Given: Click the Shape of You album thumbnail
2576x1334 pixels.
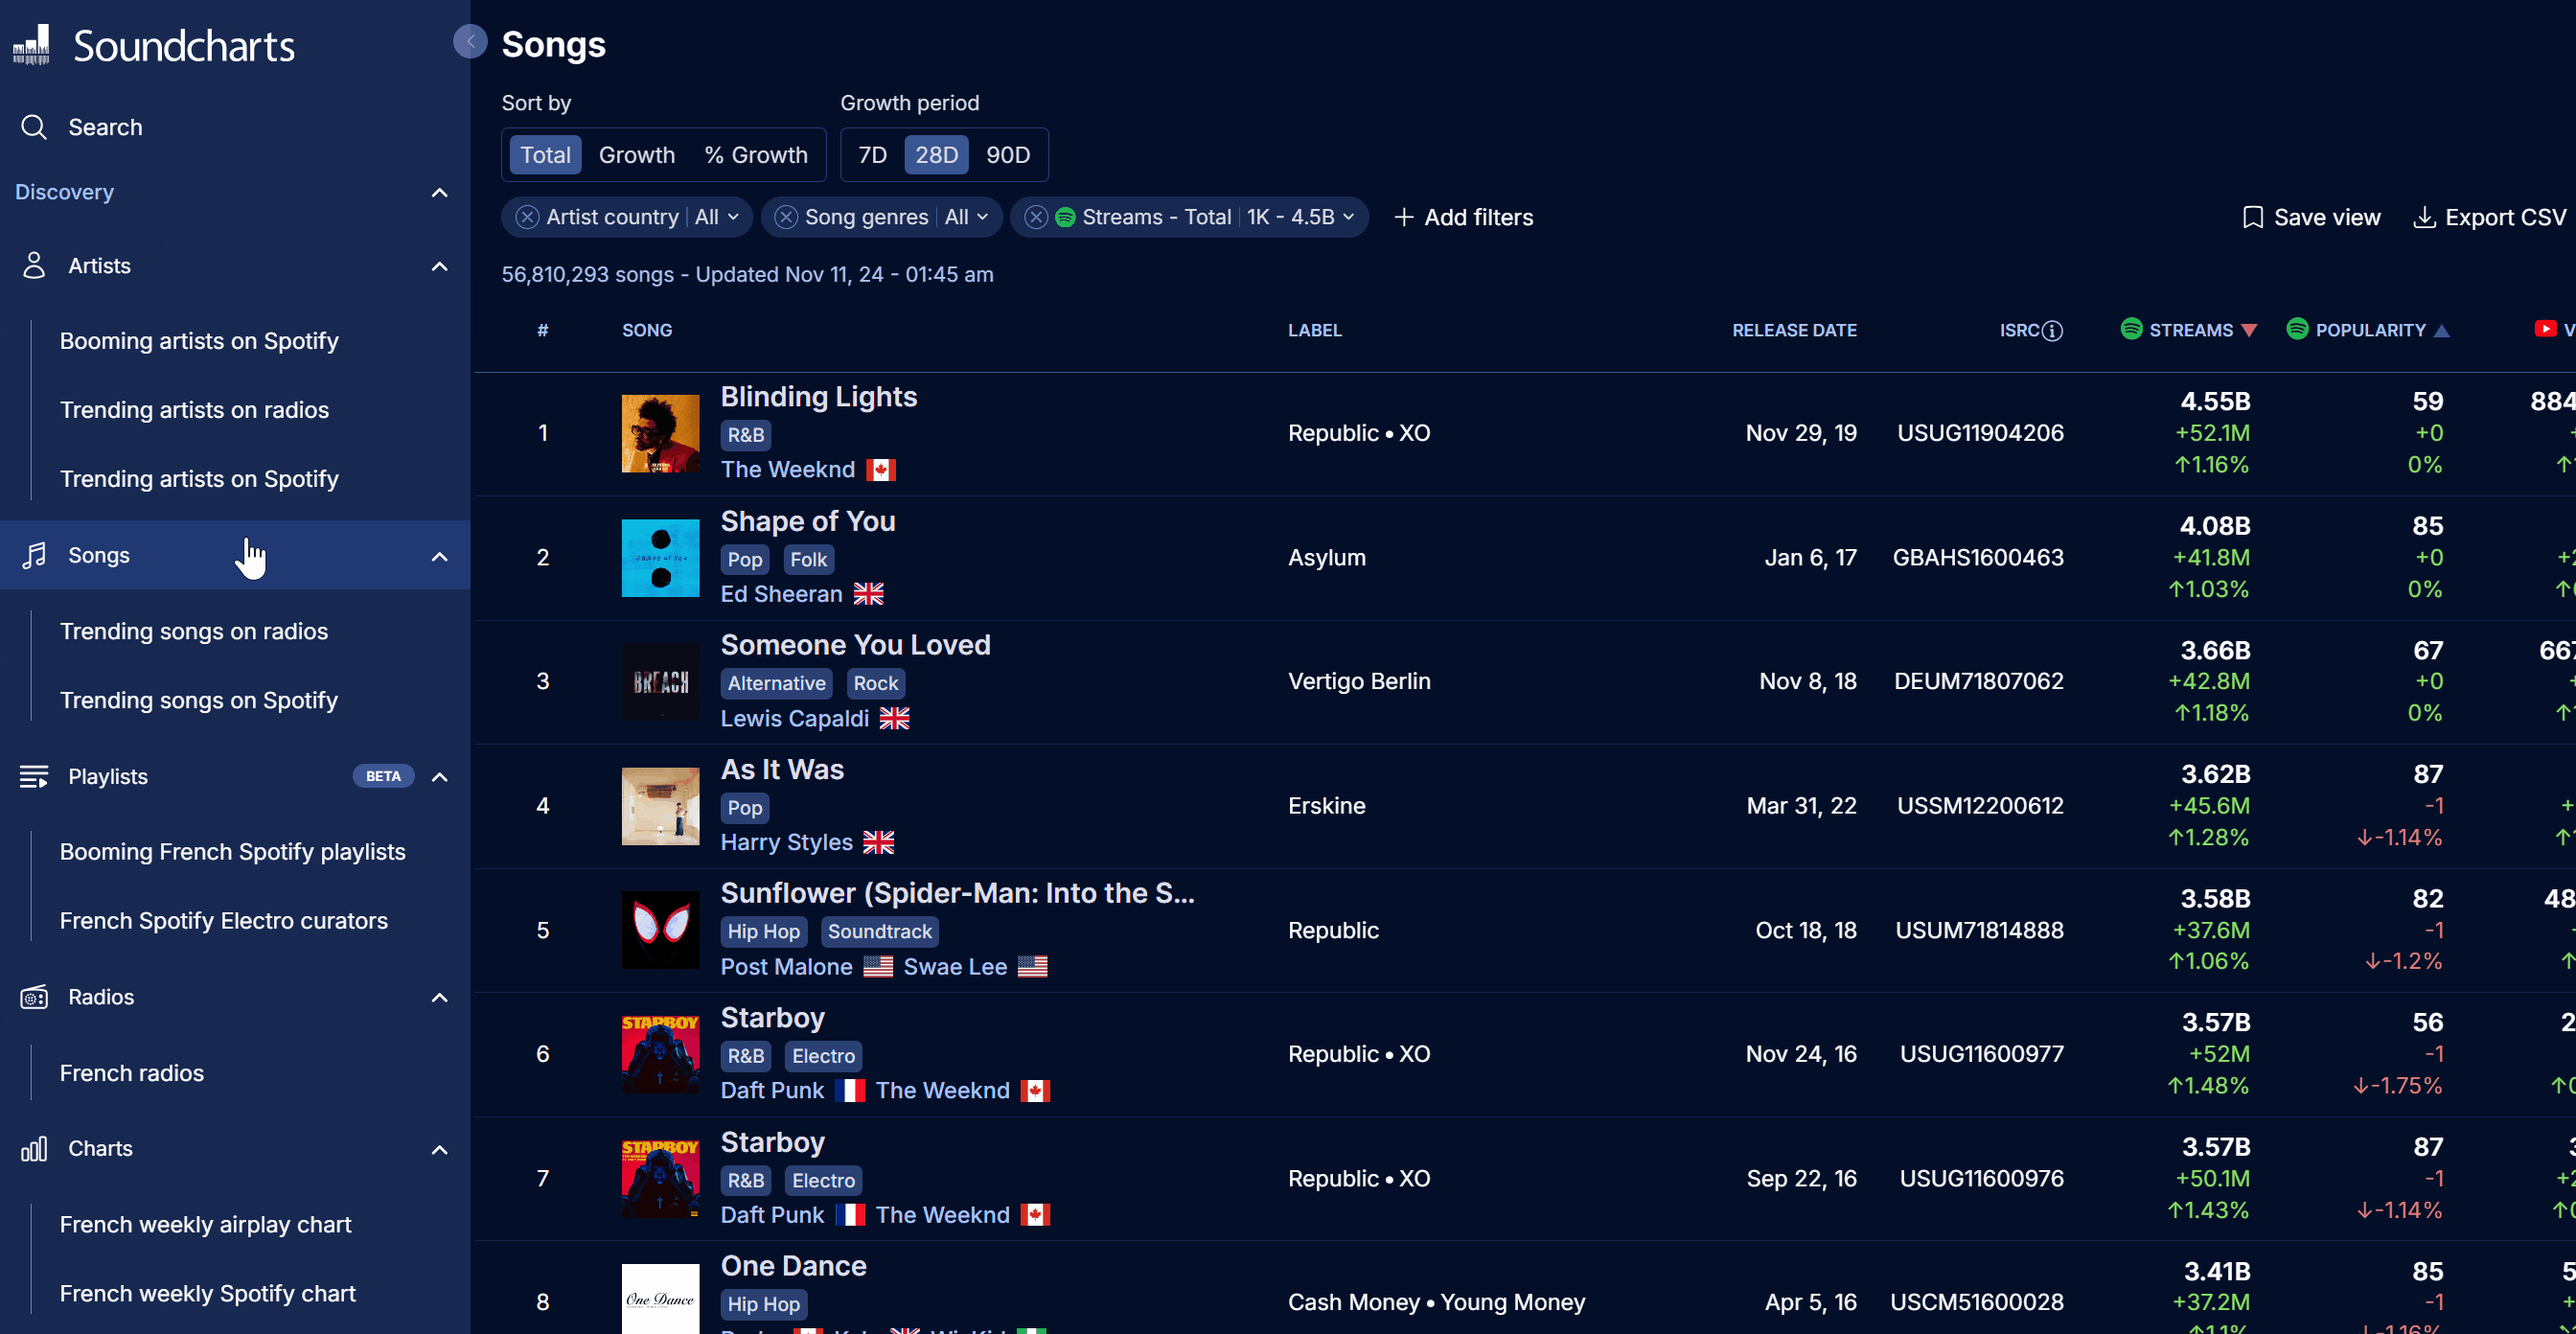Looking at the screenshot, I should click(x=660, y=558).
